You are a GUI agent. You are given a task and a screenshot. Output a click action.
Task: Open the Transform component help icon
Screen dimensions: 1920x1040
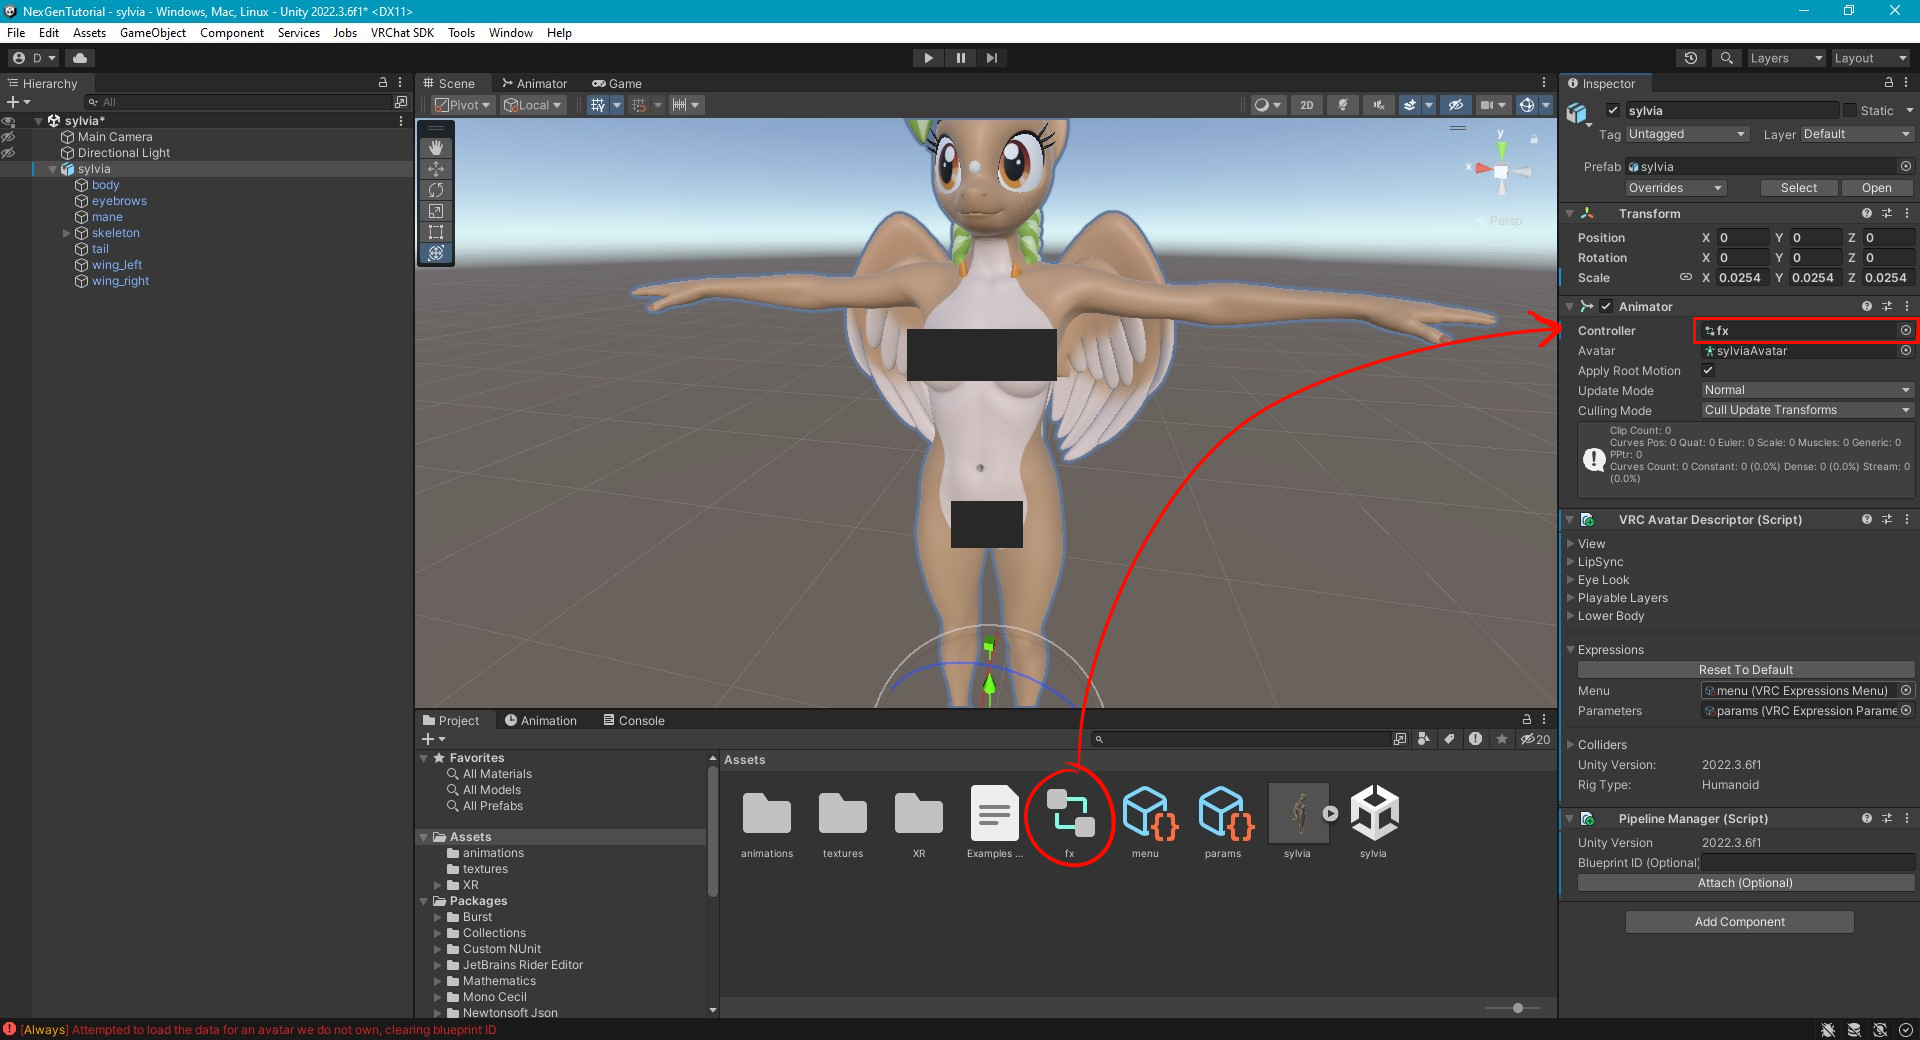1866,214
